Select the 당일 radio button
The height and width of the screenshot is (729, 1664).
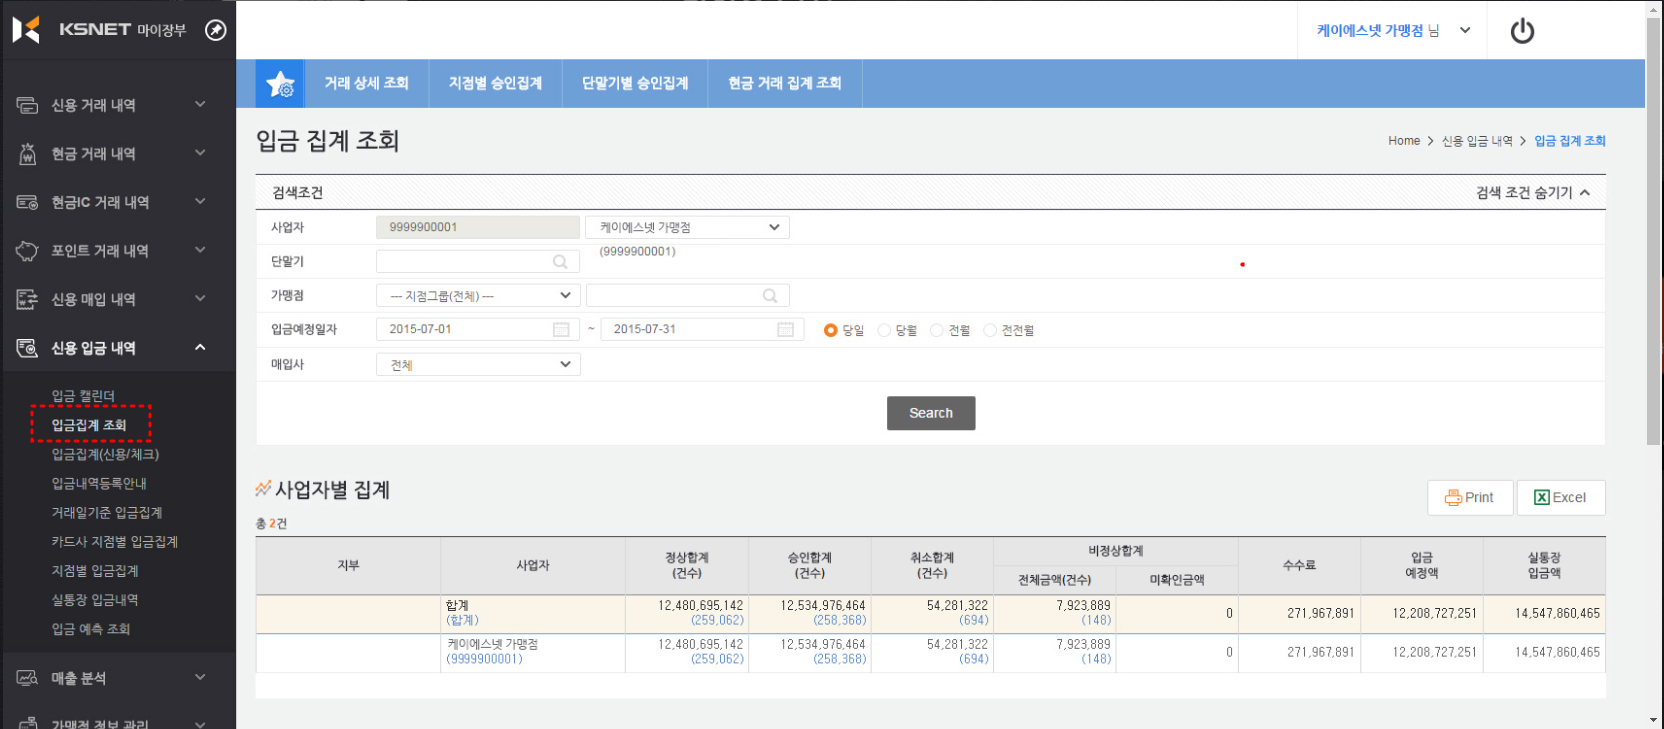point(830,330)
